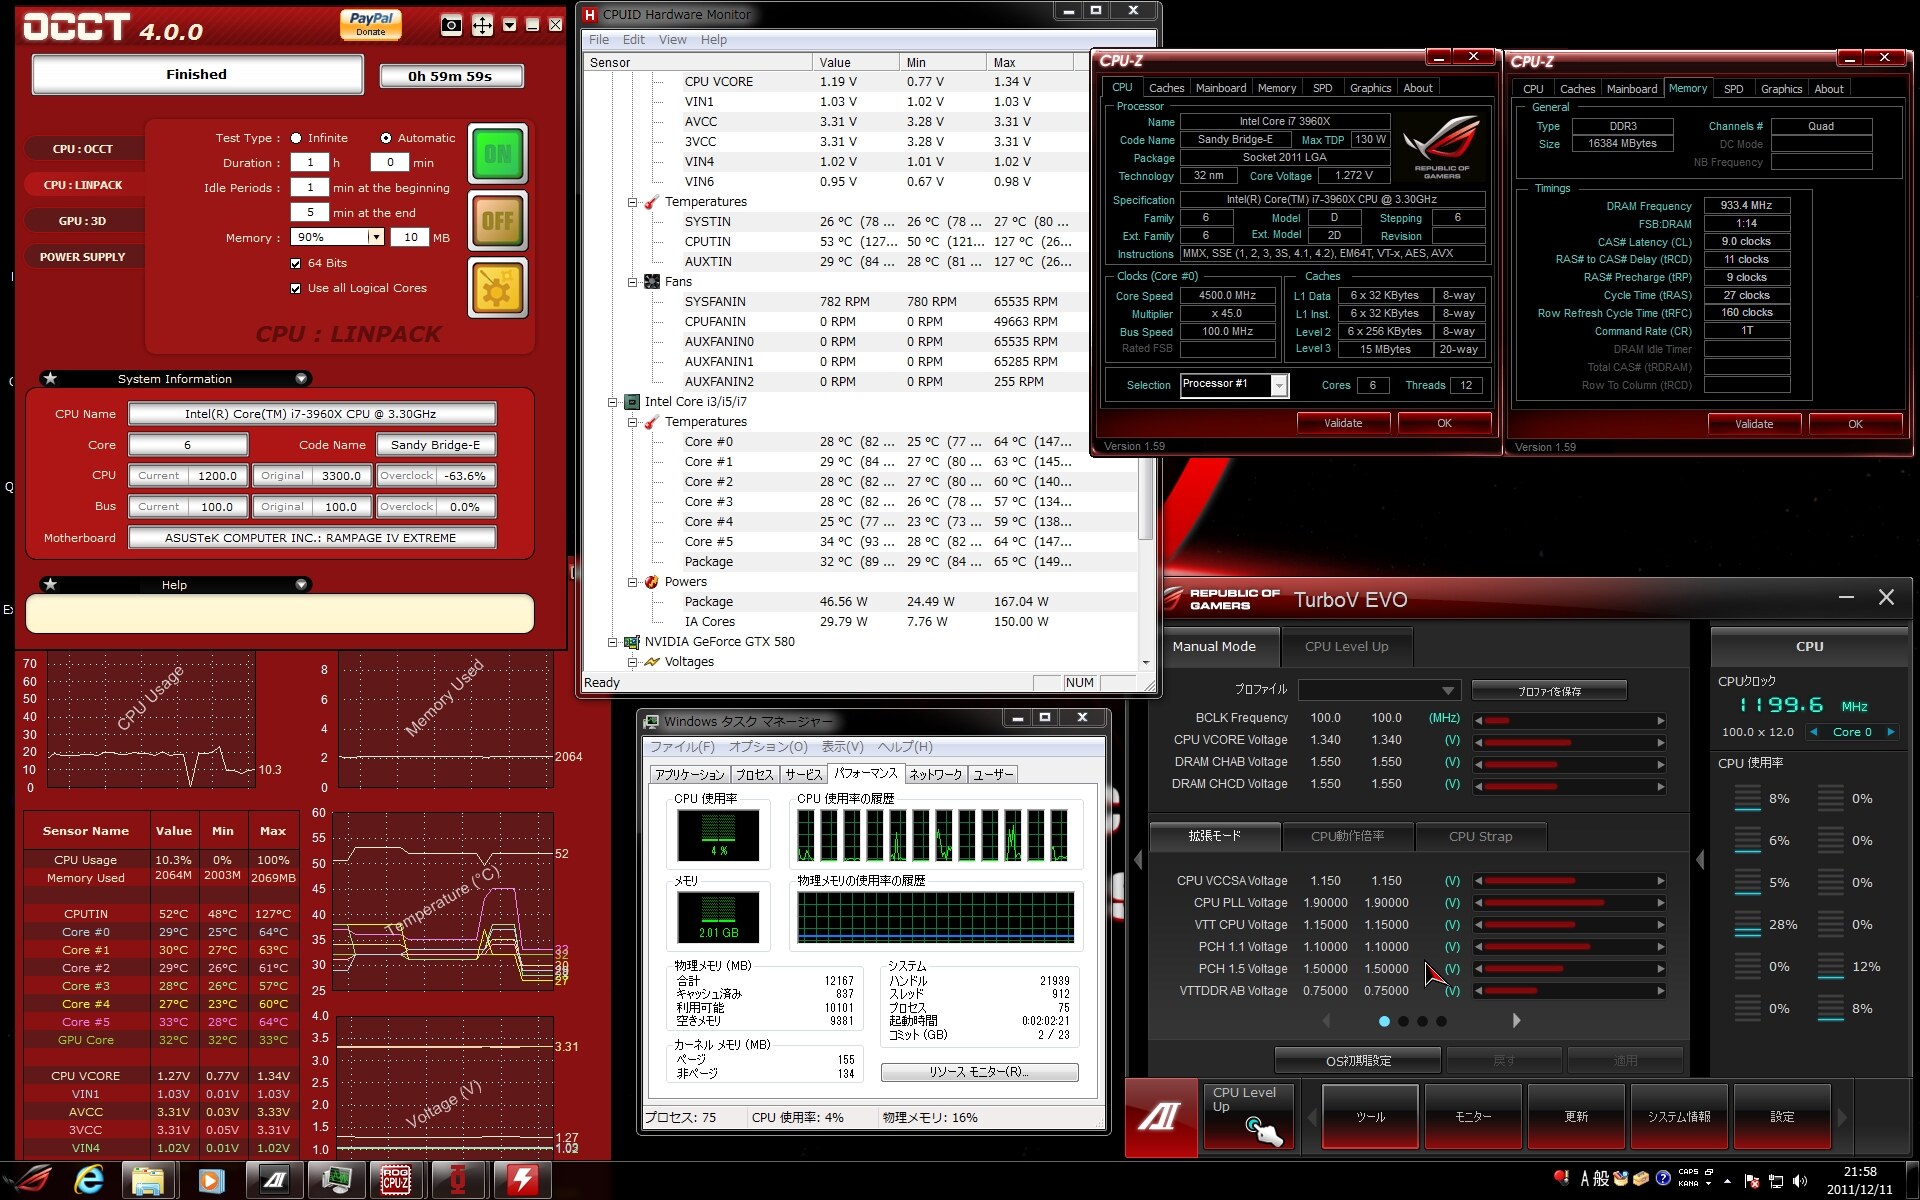This screenshot has height=1200, width=1920.
Task: Open OCCT settings gear icon
Action: [497, 289]
